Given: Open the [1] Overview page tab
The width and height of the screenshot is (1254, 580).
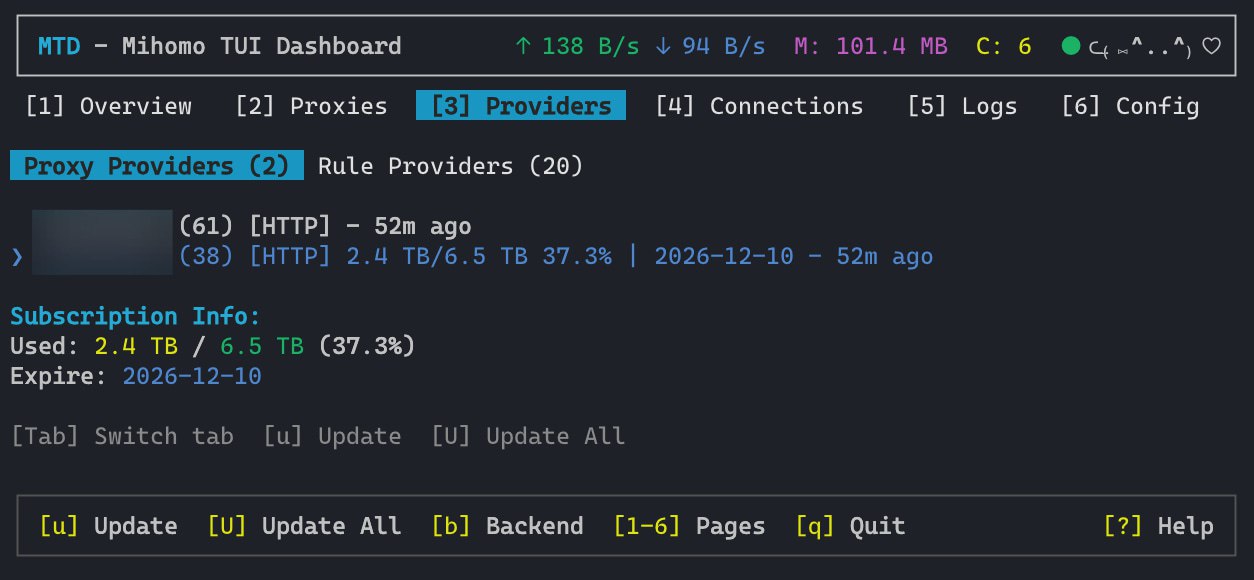Looking at the screenshot, I should (108, 106).
